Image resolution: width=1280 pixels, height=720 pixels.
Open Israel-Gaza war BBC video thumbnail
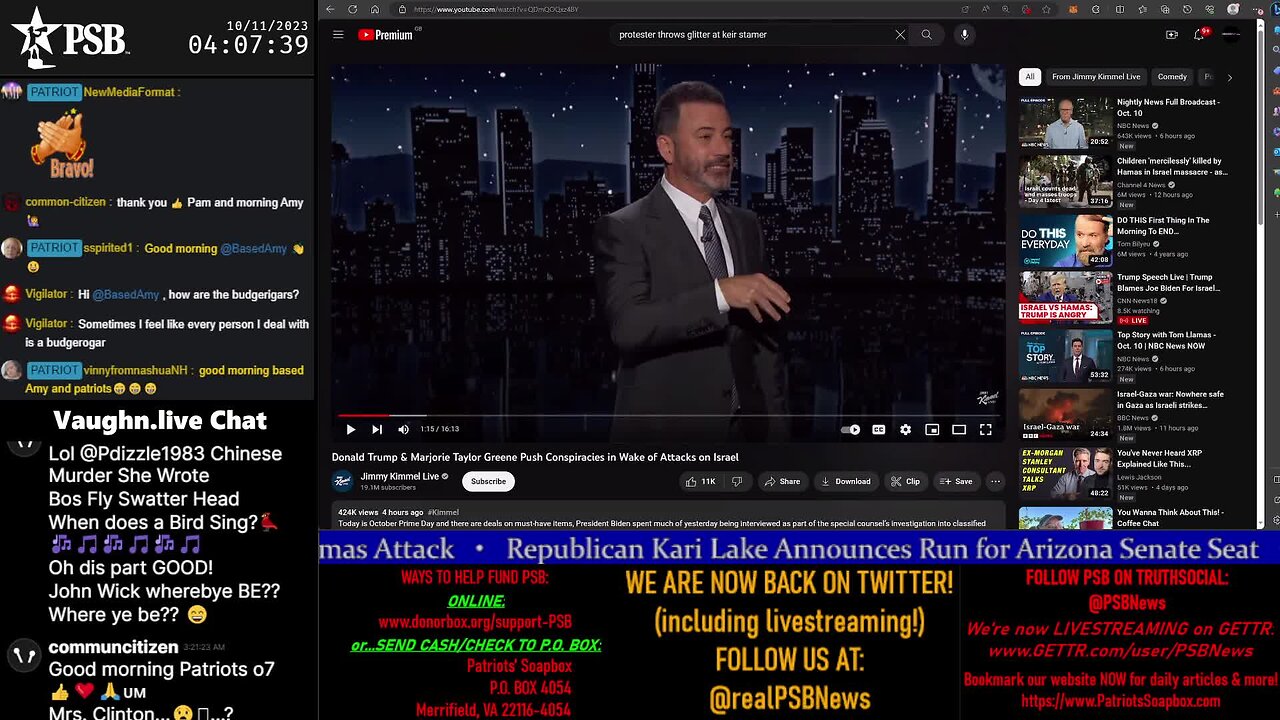point(1065,414)
